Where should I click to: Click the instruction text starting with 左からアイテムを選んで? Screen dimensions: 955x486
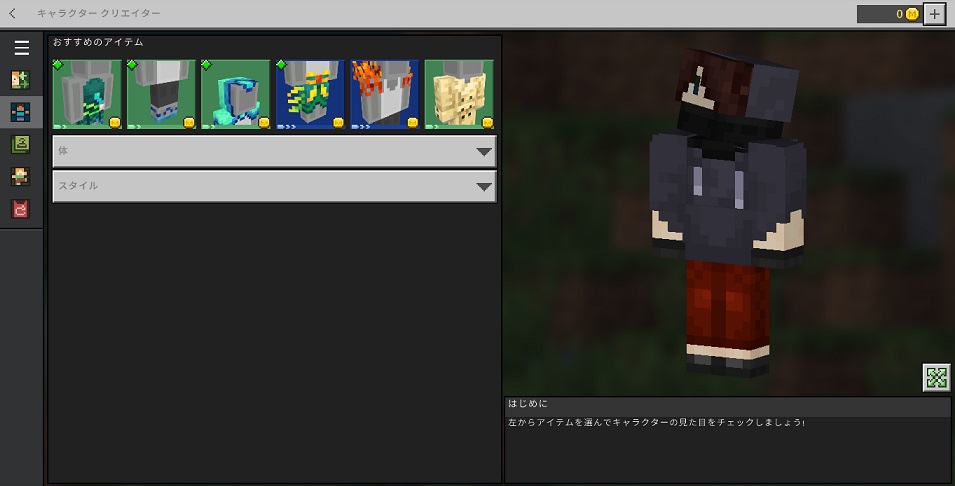(657, 422)
